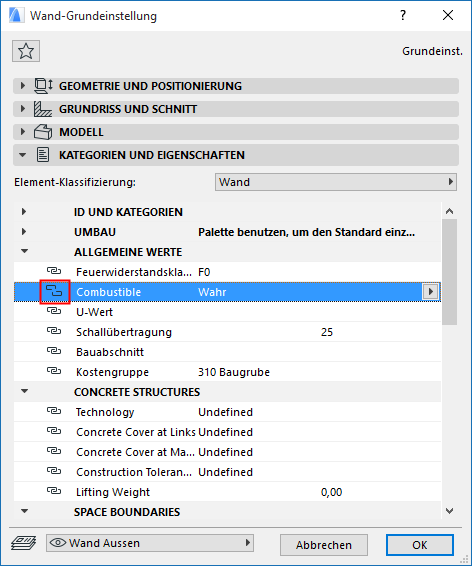The image size is (472, 566).
Task: Click the ArchiCAD logo in title bar
Action: 16,16
